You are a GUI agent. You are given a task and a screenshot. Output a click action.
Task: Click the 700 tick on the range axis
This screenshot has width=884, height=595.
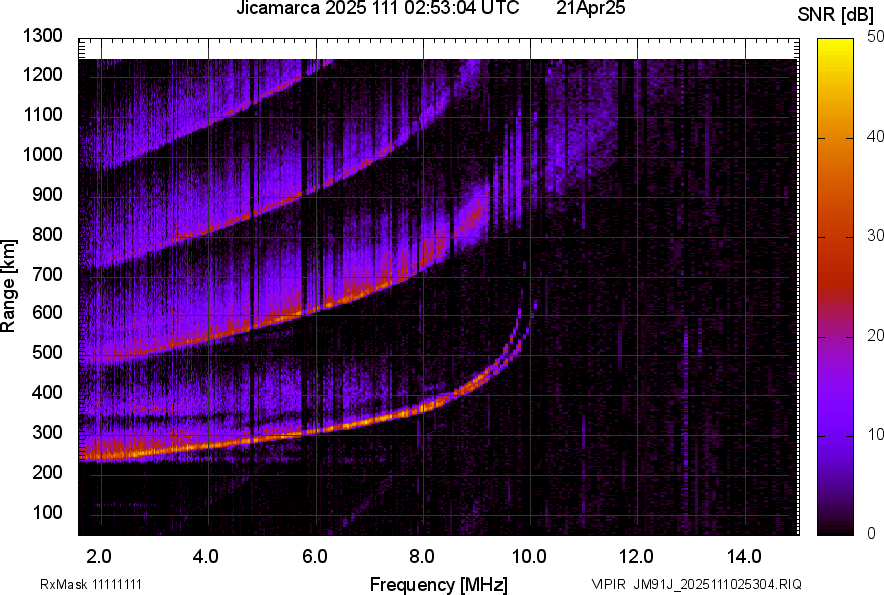click(47, 274)
